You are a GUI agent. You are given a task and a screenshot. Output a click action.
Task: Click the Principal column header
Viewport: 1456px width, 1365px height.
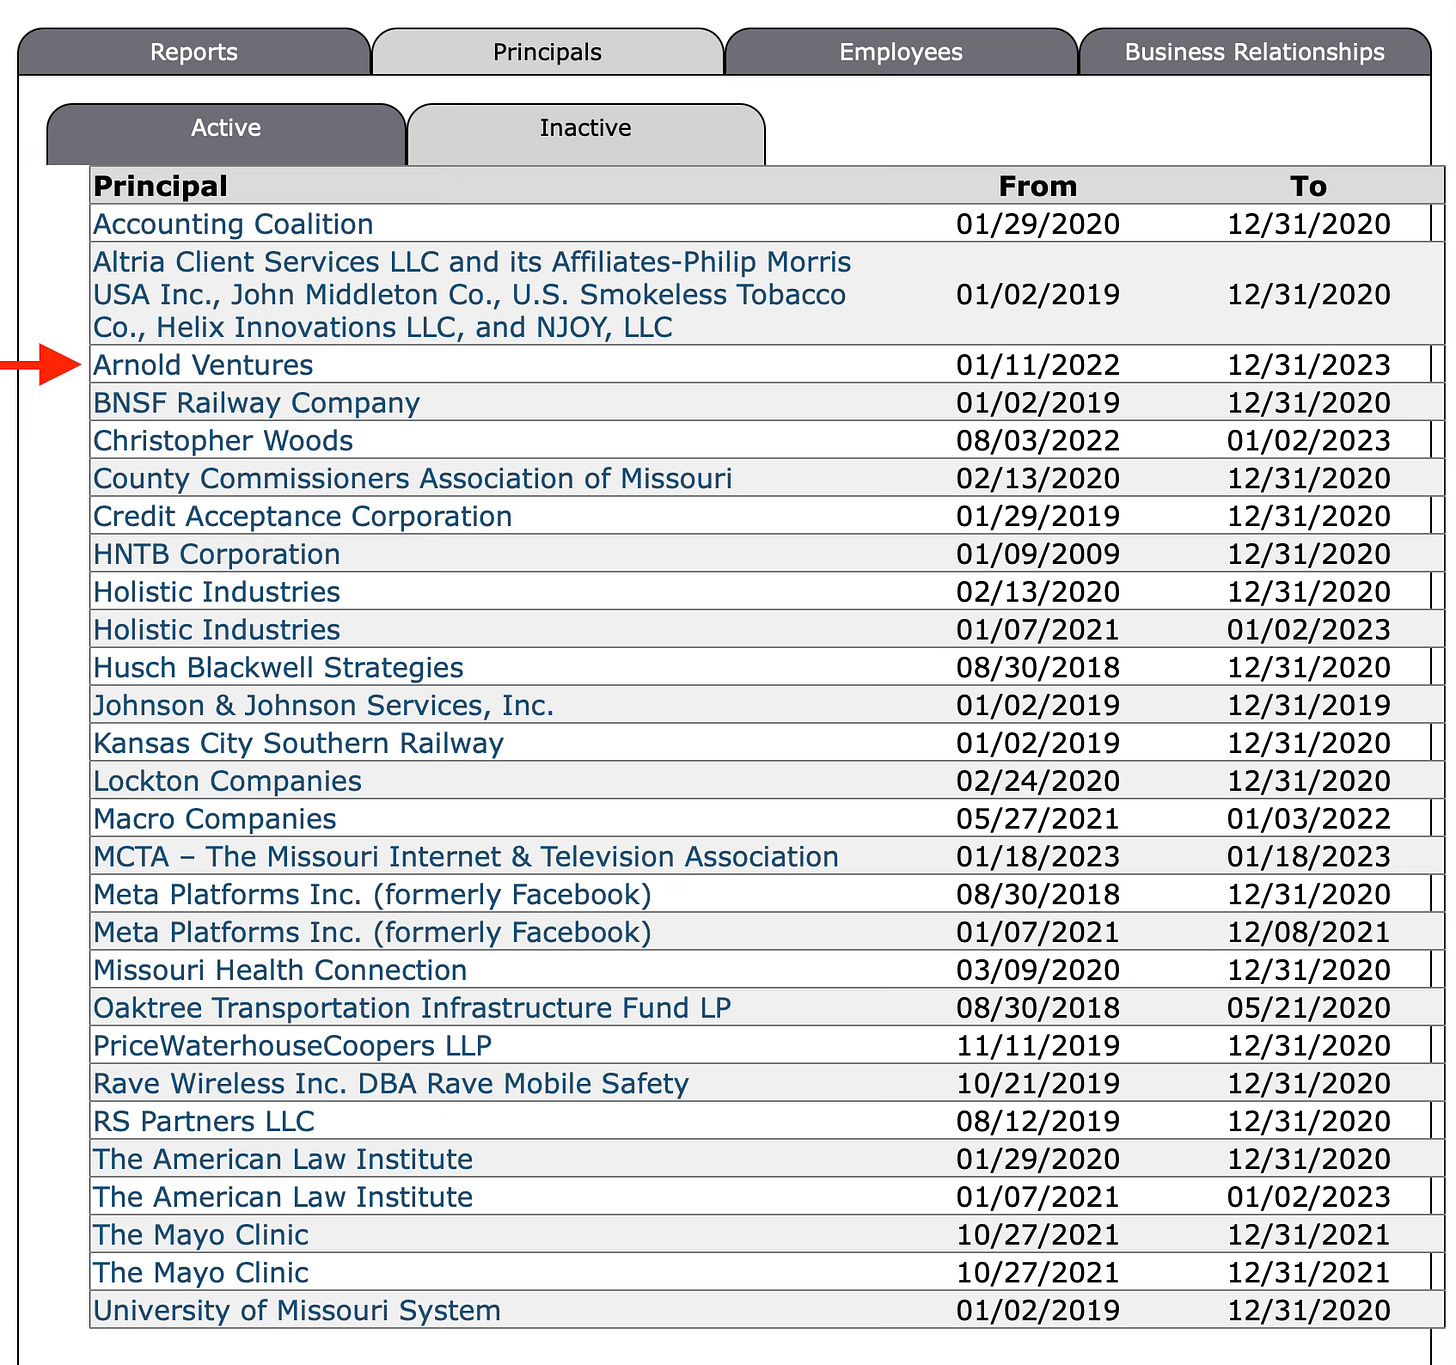160,186
